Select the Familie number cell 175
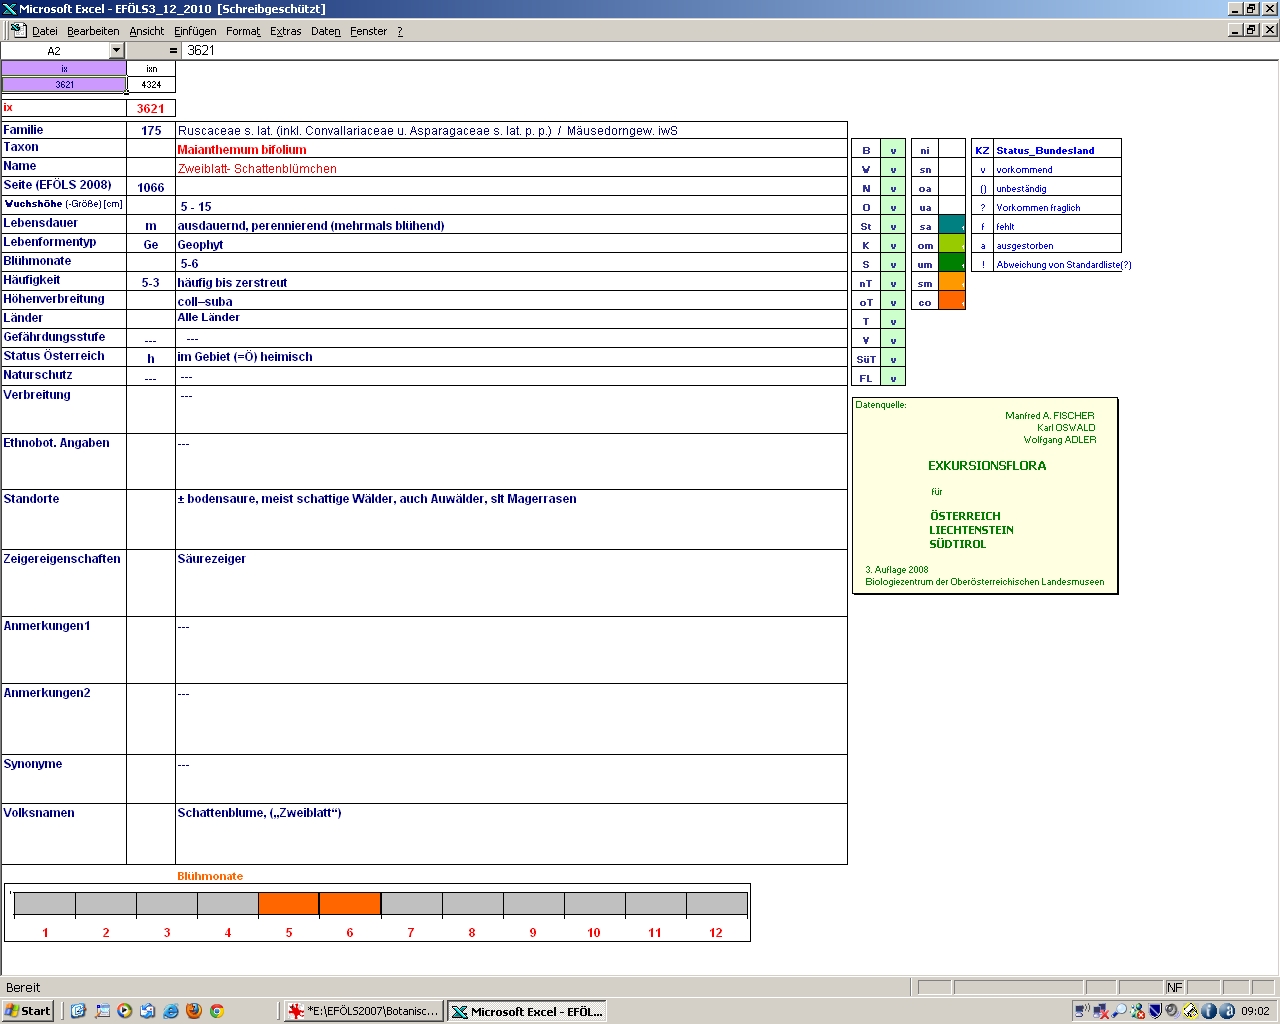This screenshot has height=1024, width=1280. [x=151, y=130]
